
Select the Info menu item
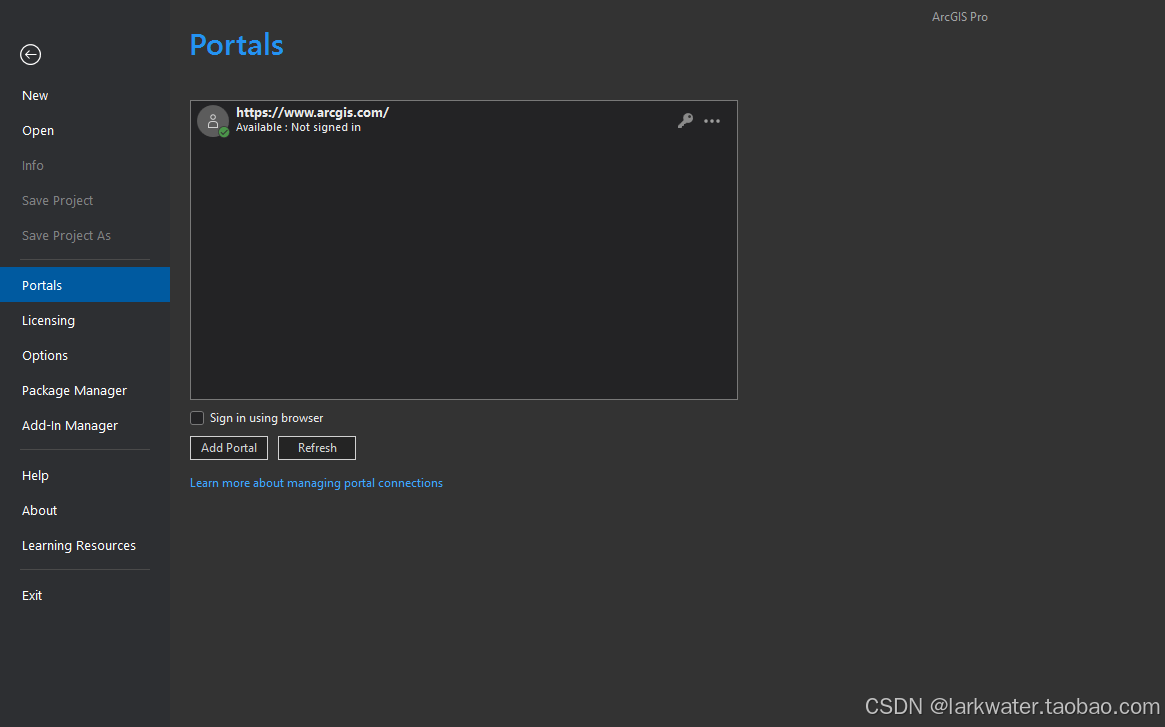(x=85, y=165)
